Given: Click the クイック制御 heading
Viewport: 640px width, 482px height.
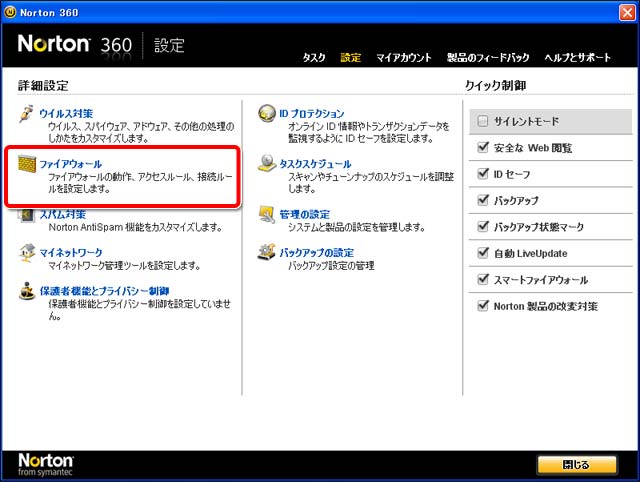Looking at the screenshot, I should coord(496,86).
